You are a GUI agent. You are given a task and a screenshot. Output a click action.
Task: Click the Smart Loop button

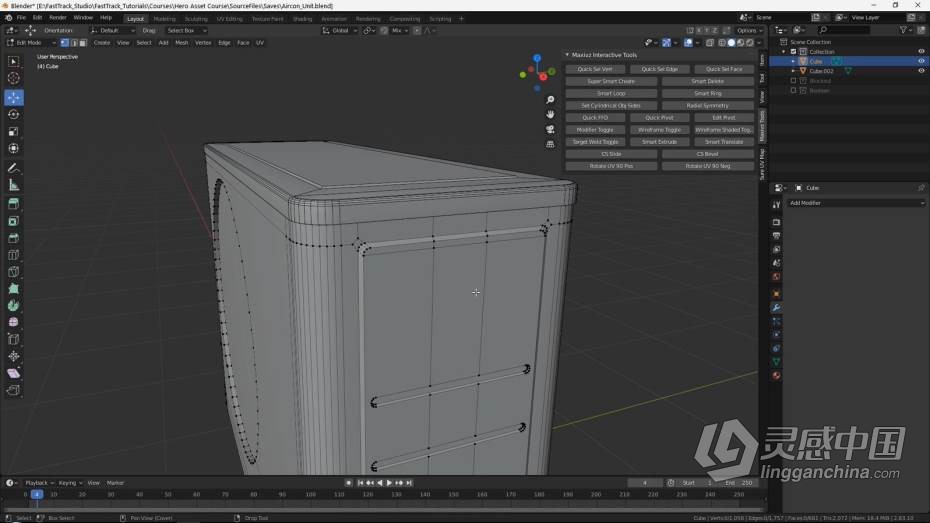tap(611, 93)
